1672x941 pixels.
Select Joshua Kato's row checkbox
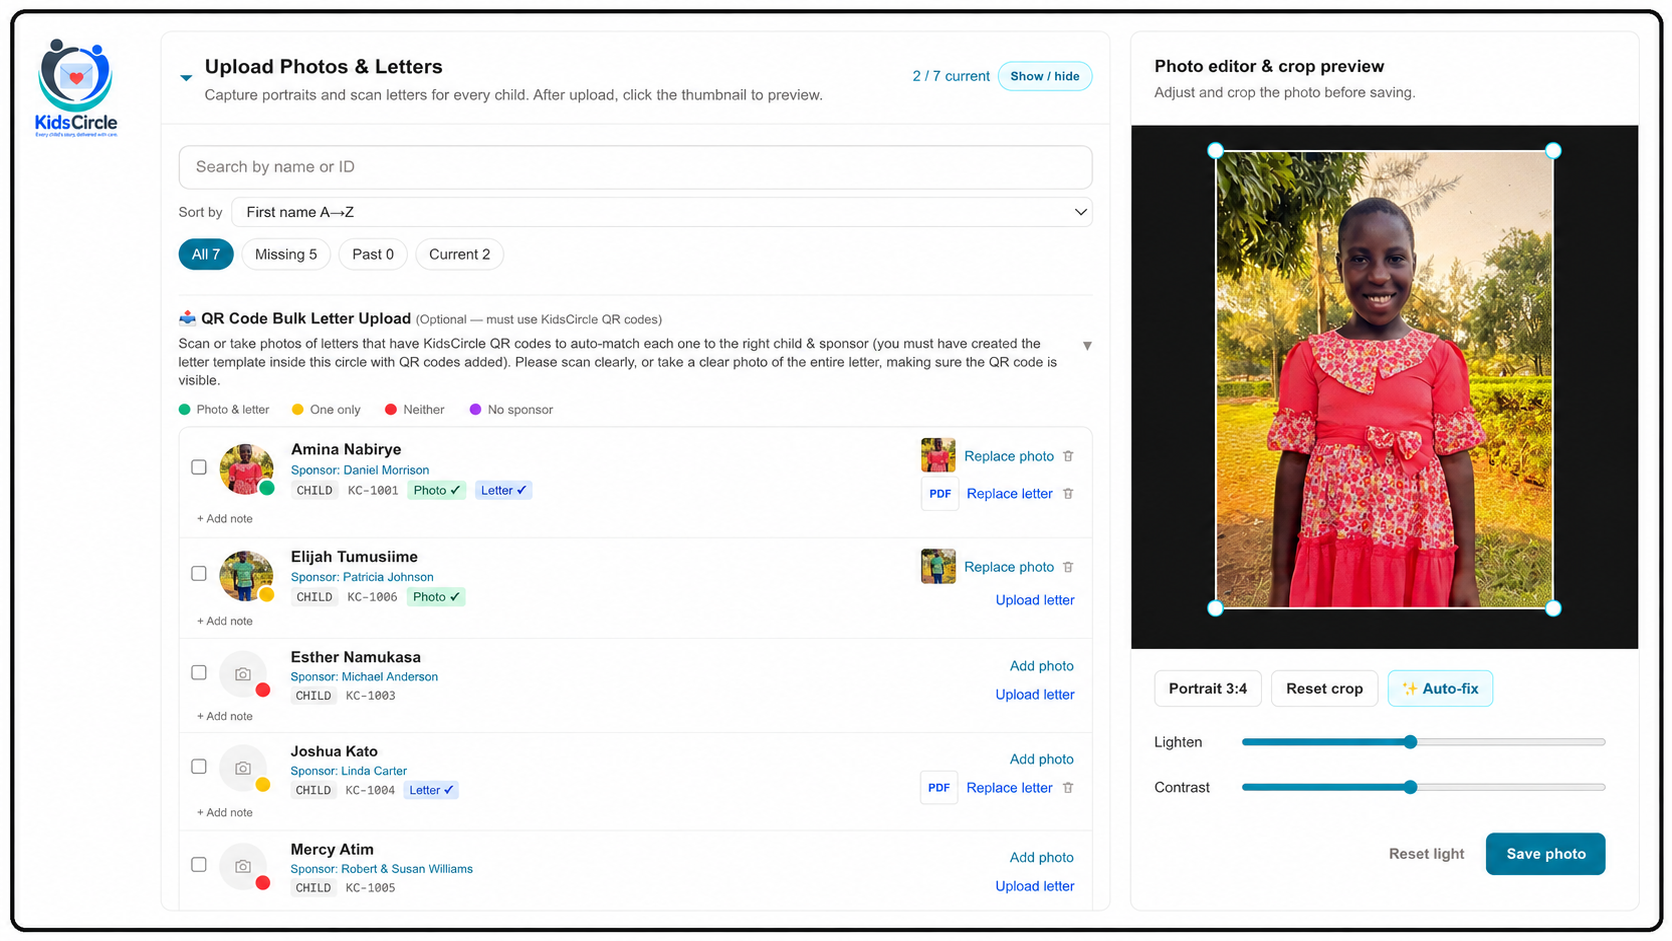point(199,767)
